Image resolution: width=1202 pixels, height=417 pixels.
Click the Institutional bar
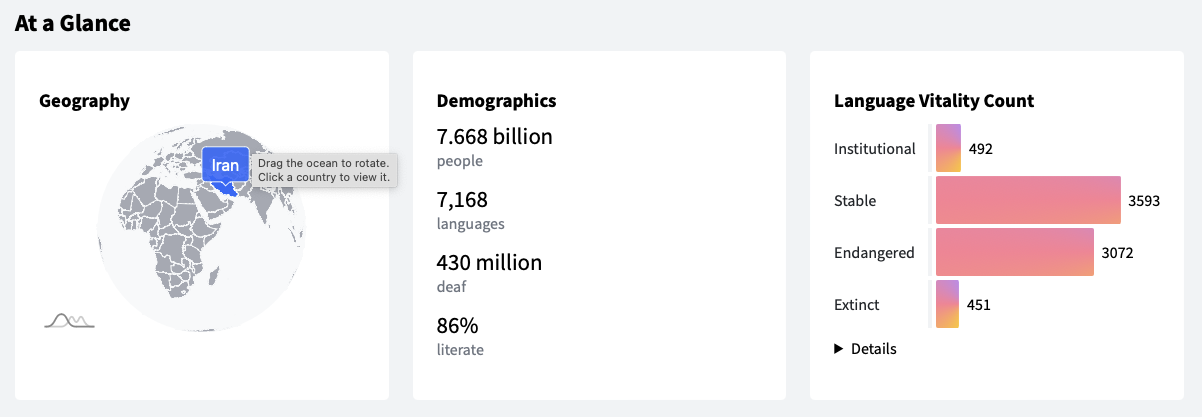[948, 148]
